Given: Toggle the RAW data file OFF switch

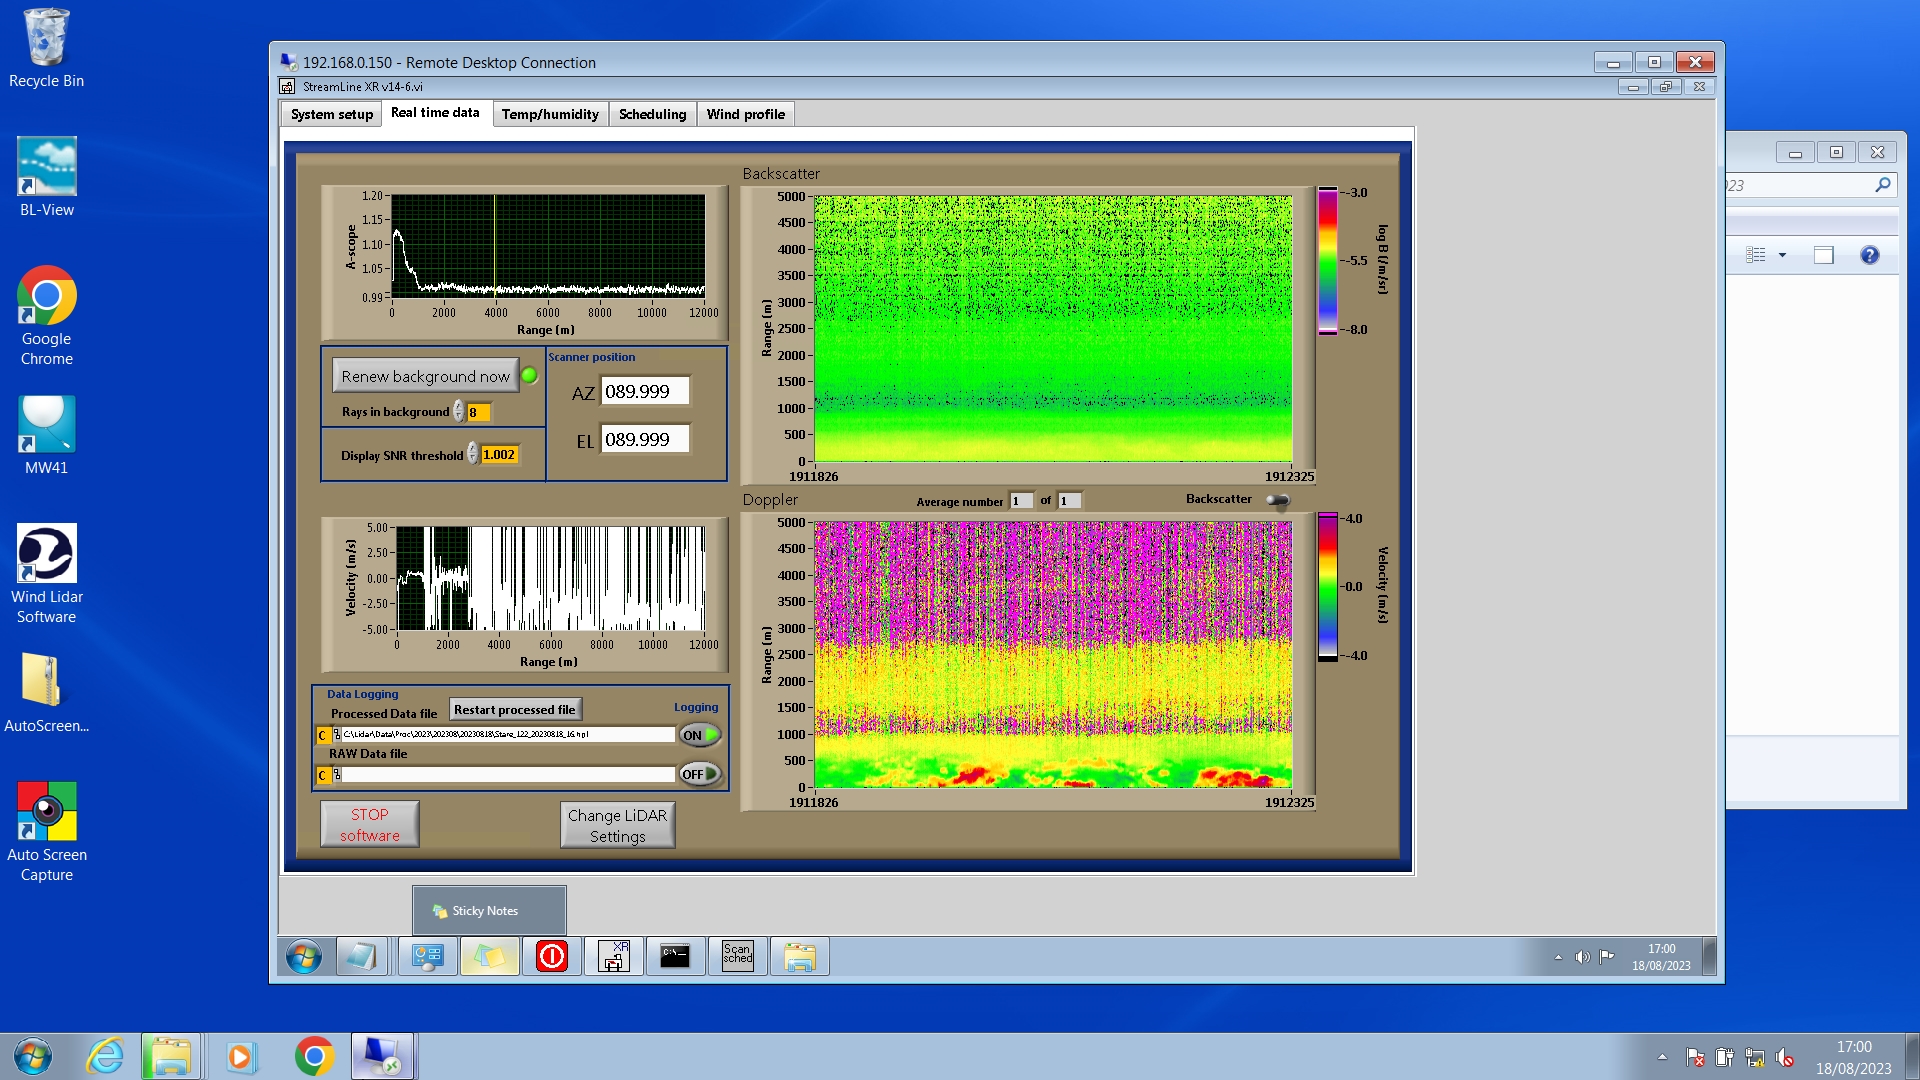Looking at the screenshot, I should 700,774.
